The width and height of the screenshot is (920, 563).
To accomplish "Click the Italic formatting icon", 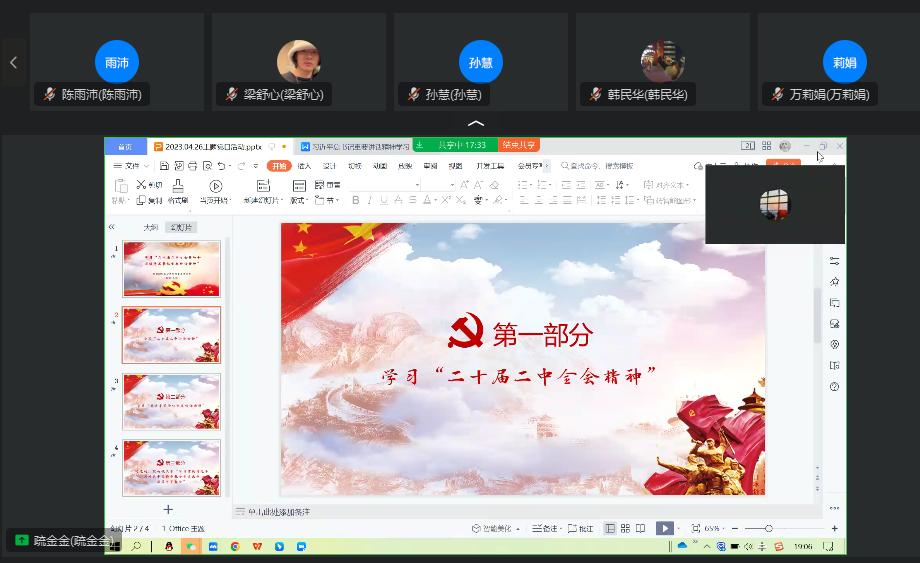I will (x=370, y=201).
